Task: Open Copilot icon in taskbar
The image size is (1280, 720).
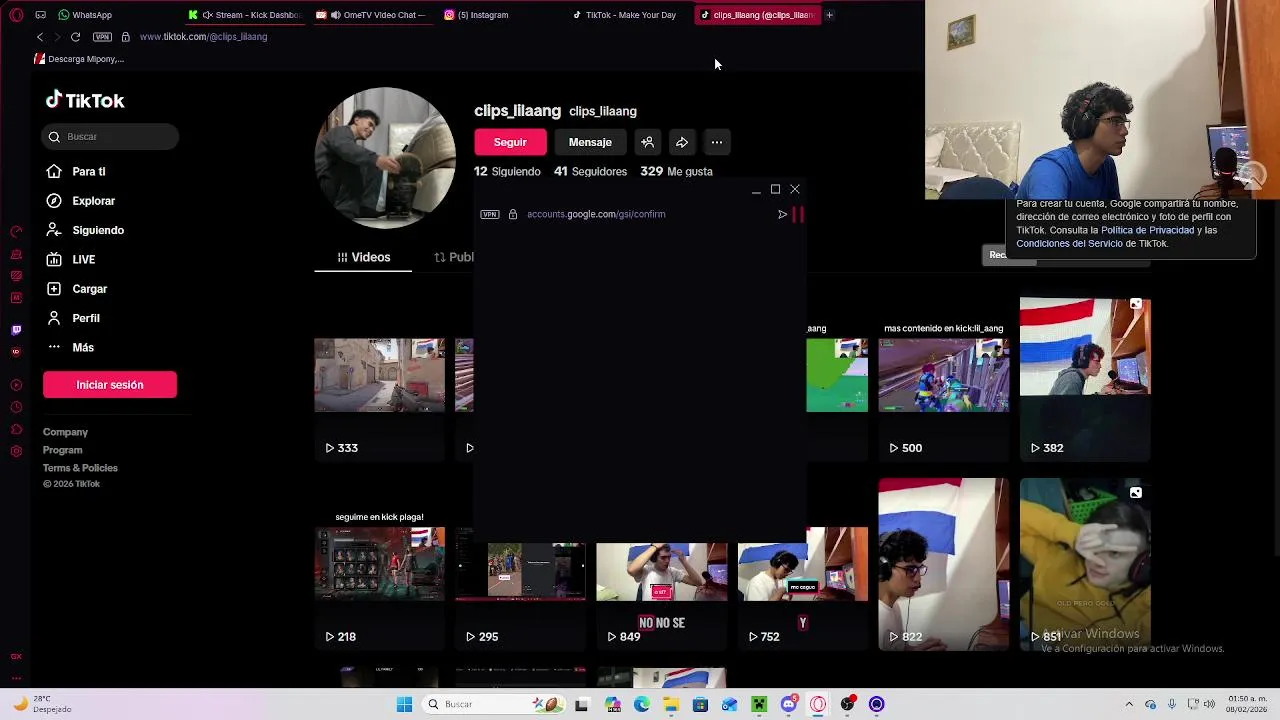Action: 612,704
